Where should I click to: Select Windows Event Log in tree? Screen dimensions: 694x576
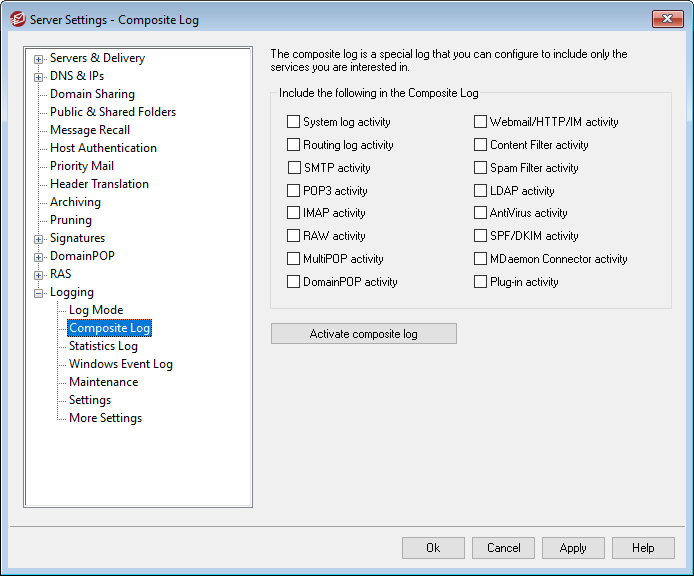pos(120,364)
